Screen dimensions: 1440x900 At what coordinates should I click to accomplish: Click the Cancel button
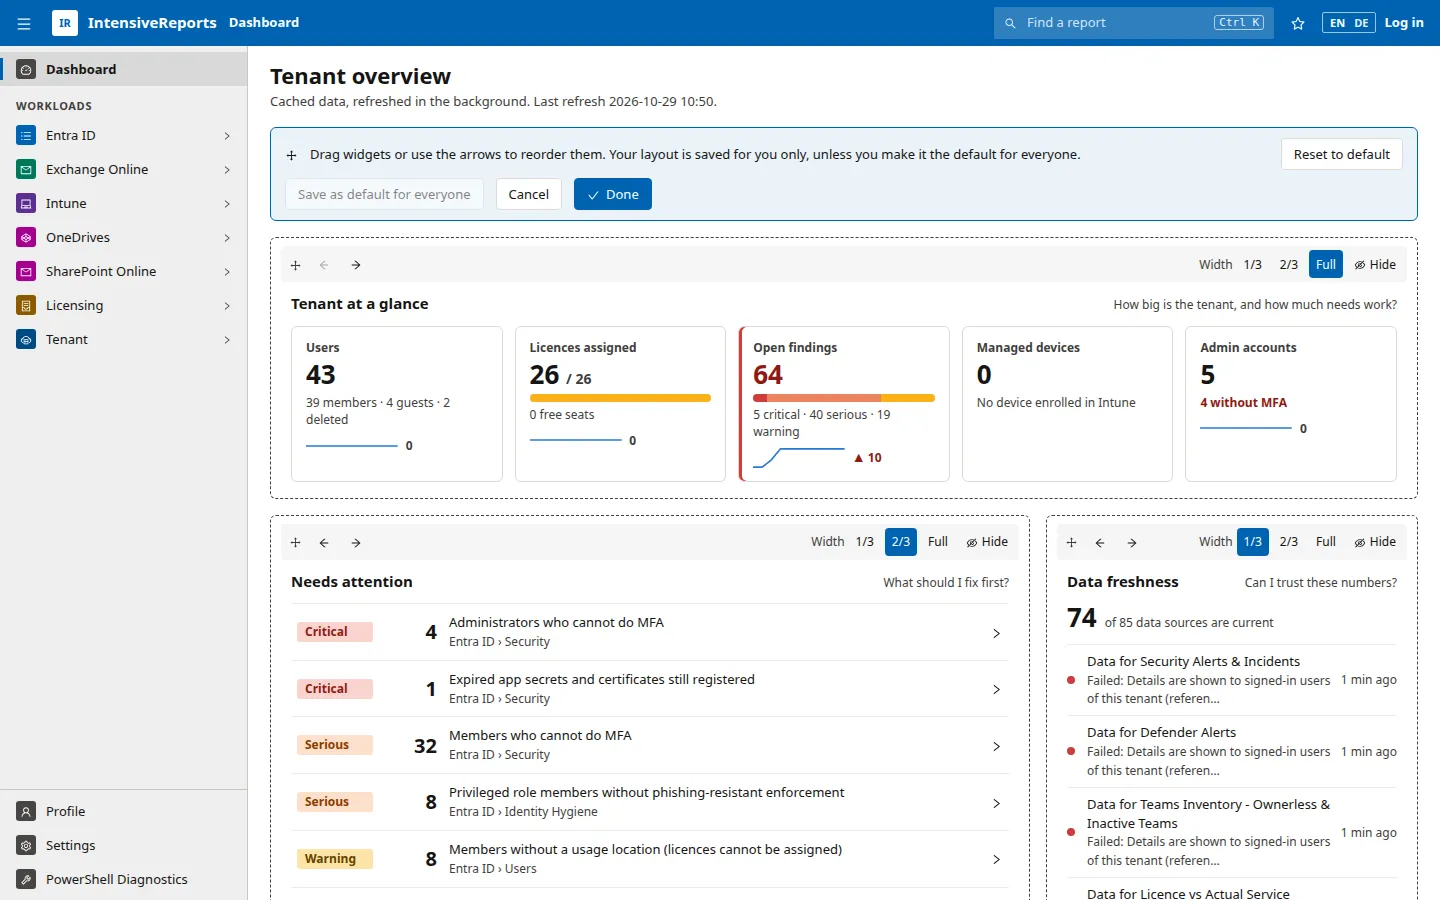(529, 194)
